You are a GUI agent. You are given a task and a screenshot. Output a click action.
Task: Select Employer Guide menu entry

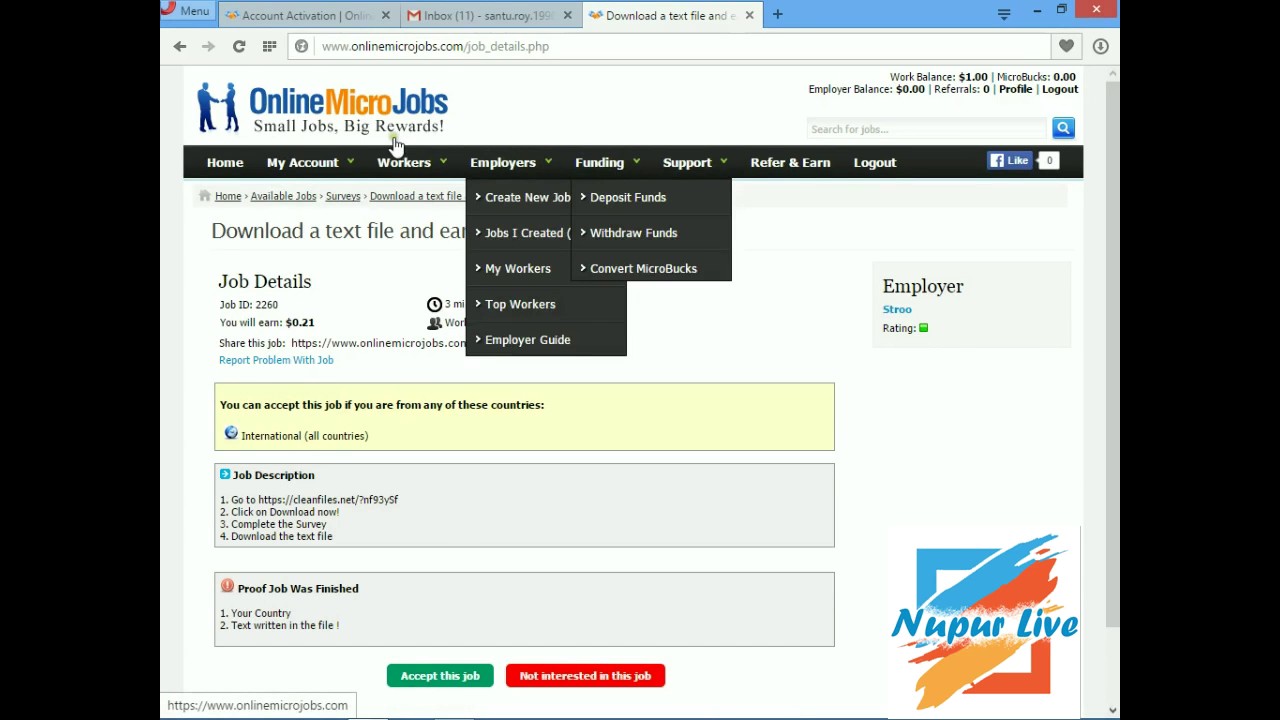click(x=546, y=340)
